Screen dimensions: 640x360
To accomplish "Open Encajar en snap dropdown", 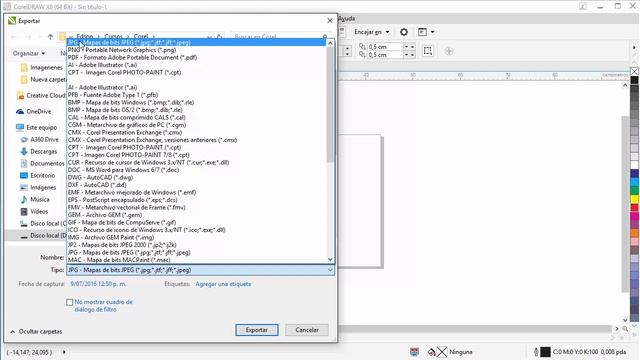I will 371,32.
